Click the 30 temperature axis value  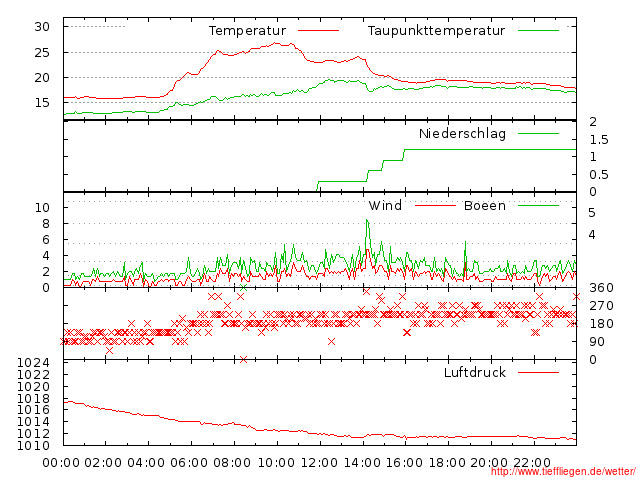[42, 27]
